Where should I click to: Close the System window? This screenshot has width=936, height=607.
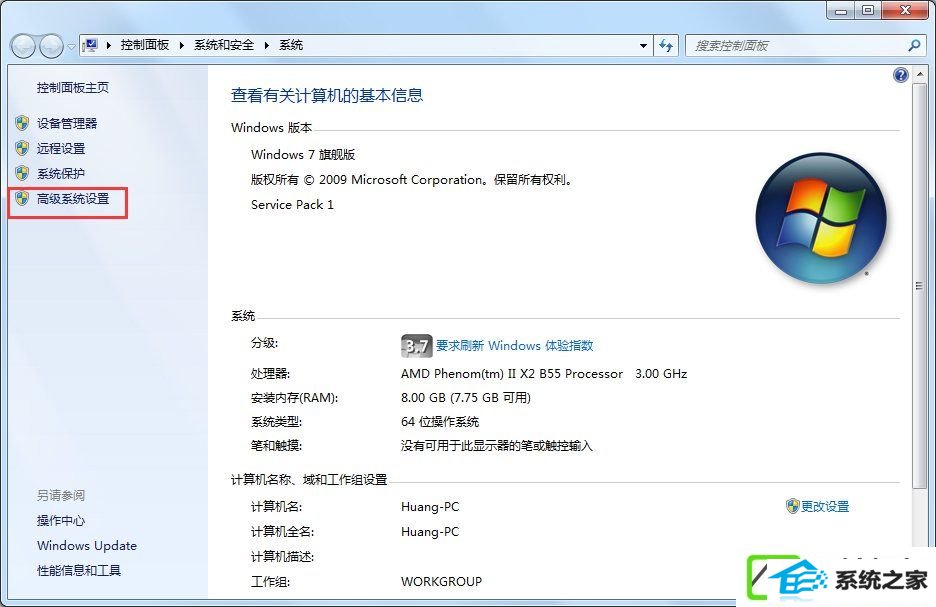tap(905, 10)
